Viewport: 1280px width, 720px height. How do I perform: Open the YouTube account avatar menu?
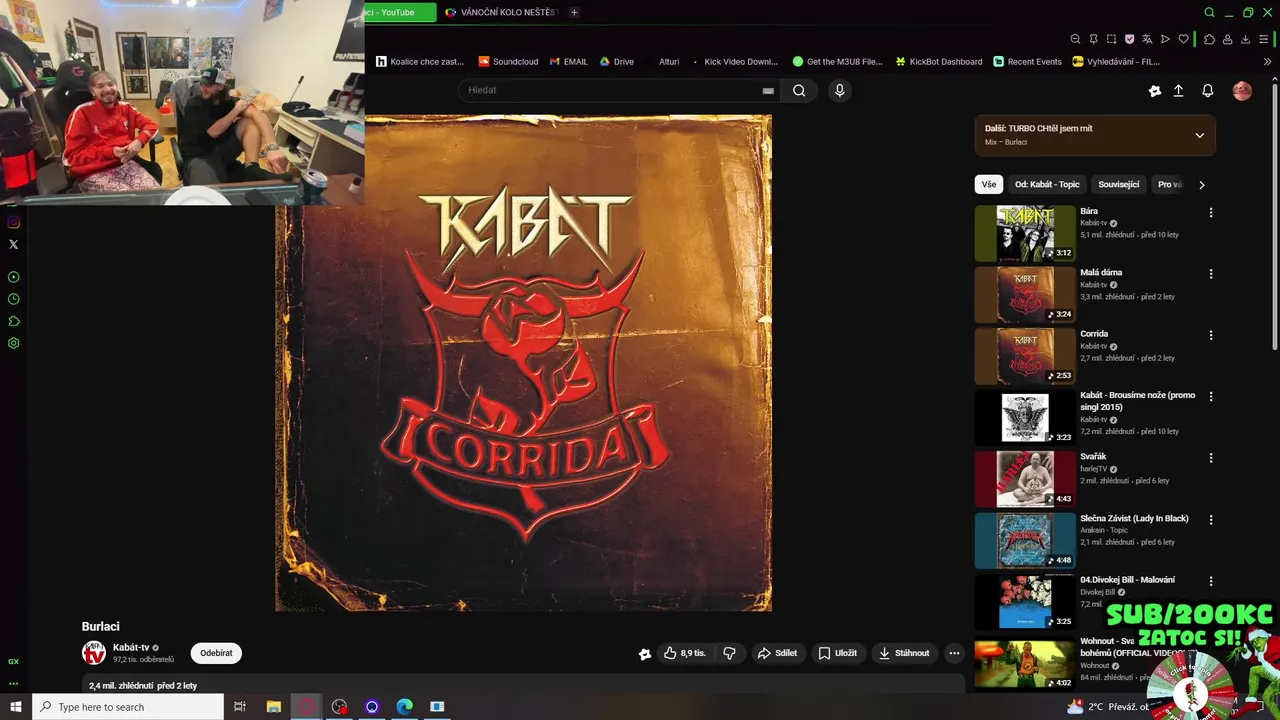1242,91
